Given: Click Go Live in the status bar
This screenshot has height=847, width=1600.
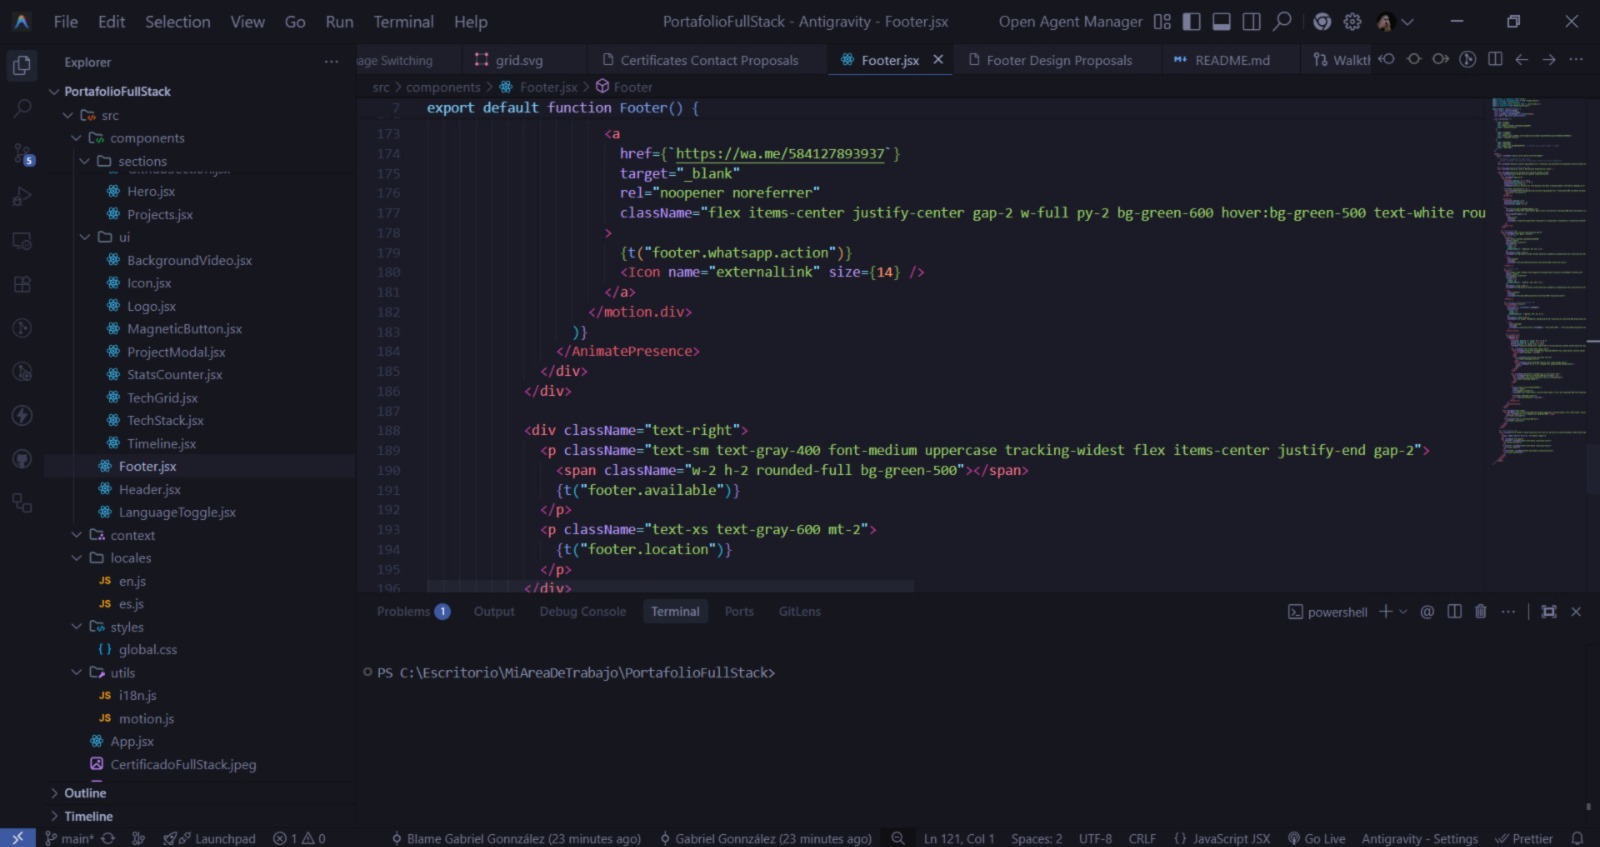Looking at the screenshot, I should [1316, 839].
